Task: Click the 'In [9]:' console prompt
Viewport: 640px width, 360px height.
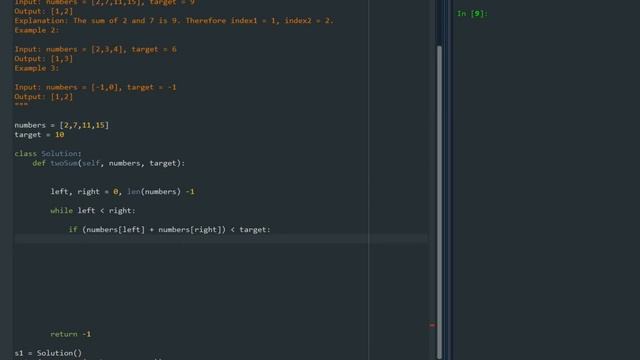Action: tap(472, 14)
